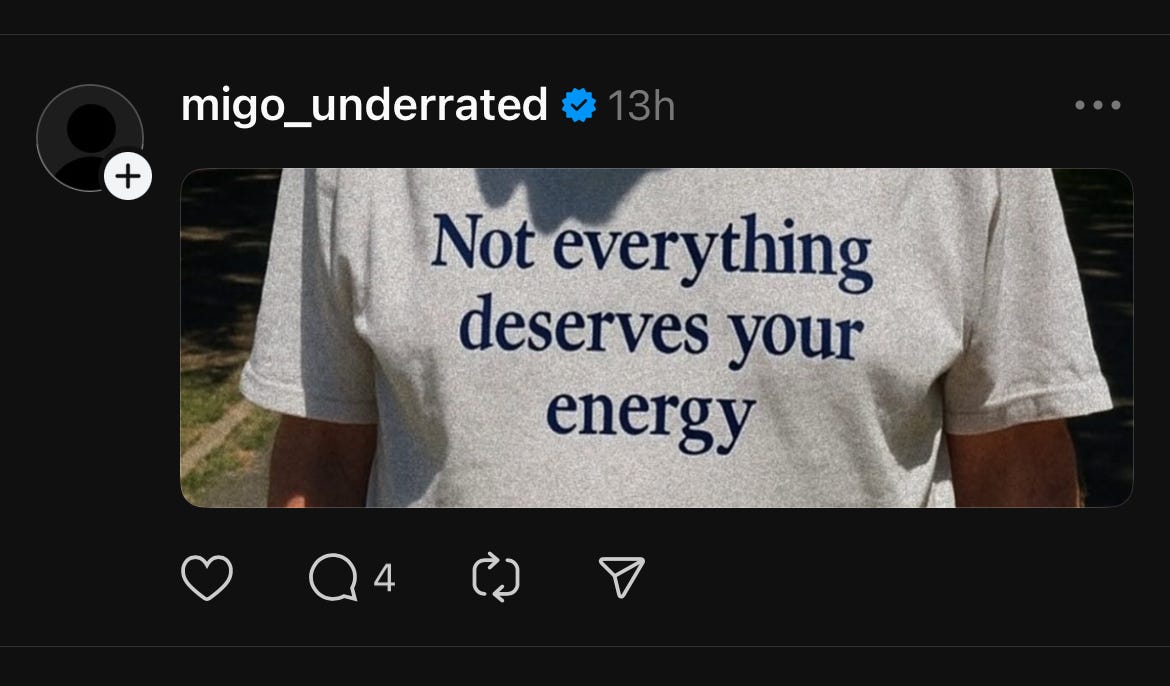This screenshot has height=686, width=1170.
Task: Tap the 'Not everything' line in the image
Action: [x=651, y=250]
